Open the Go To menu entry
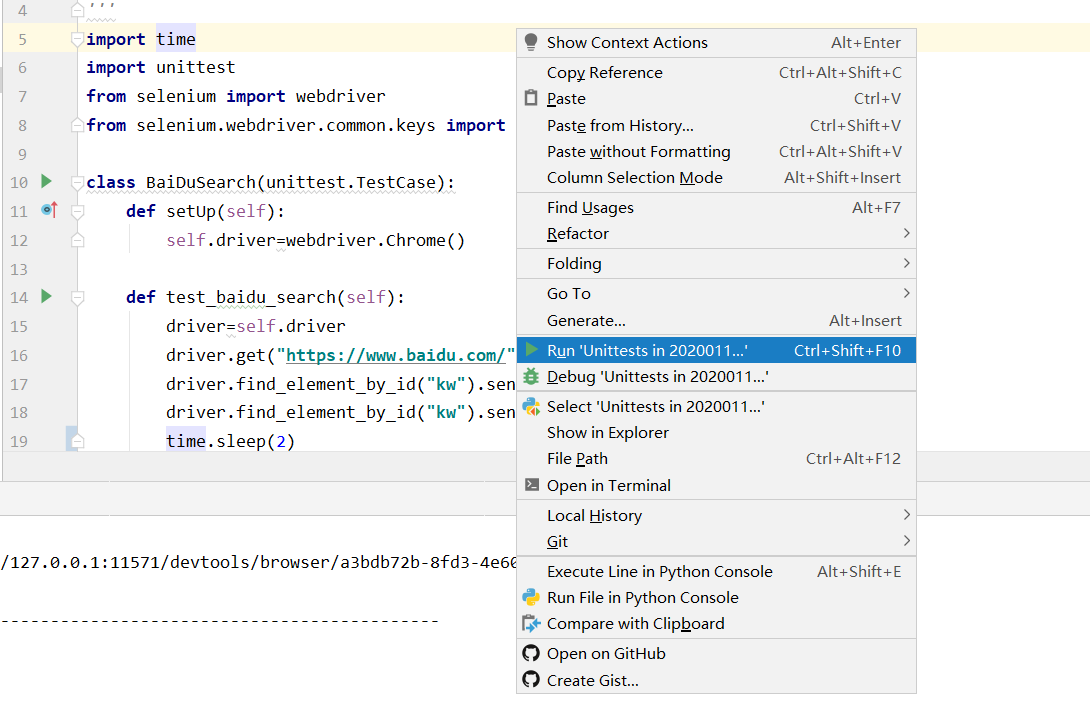This screenshot has height=721, width=1090. point(716,293)
